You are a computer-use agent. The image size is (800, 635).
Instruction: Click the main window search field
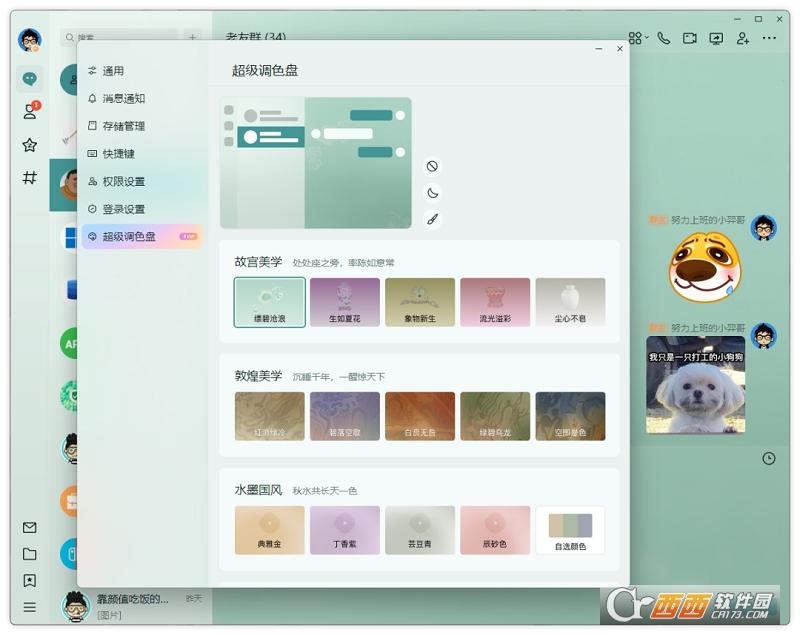(120, 37)
